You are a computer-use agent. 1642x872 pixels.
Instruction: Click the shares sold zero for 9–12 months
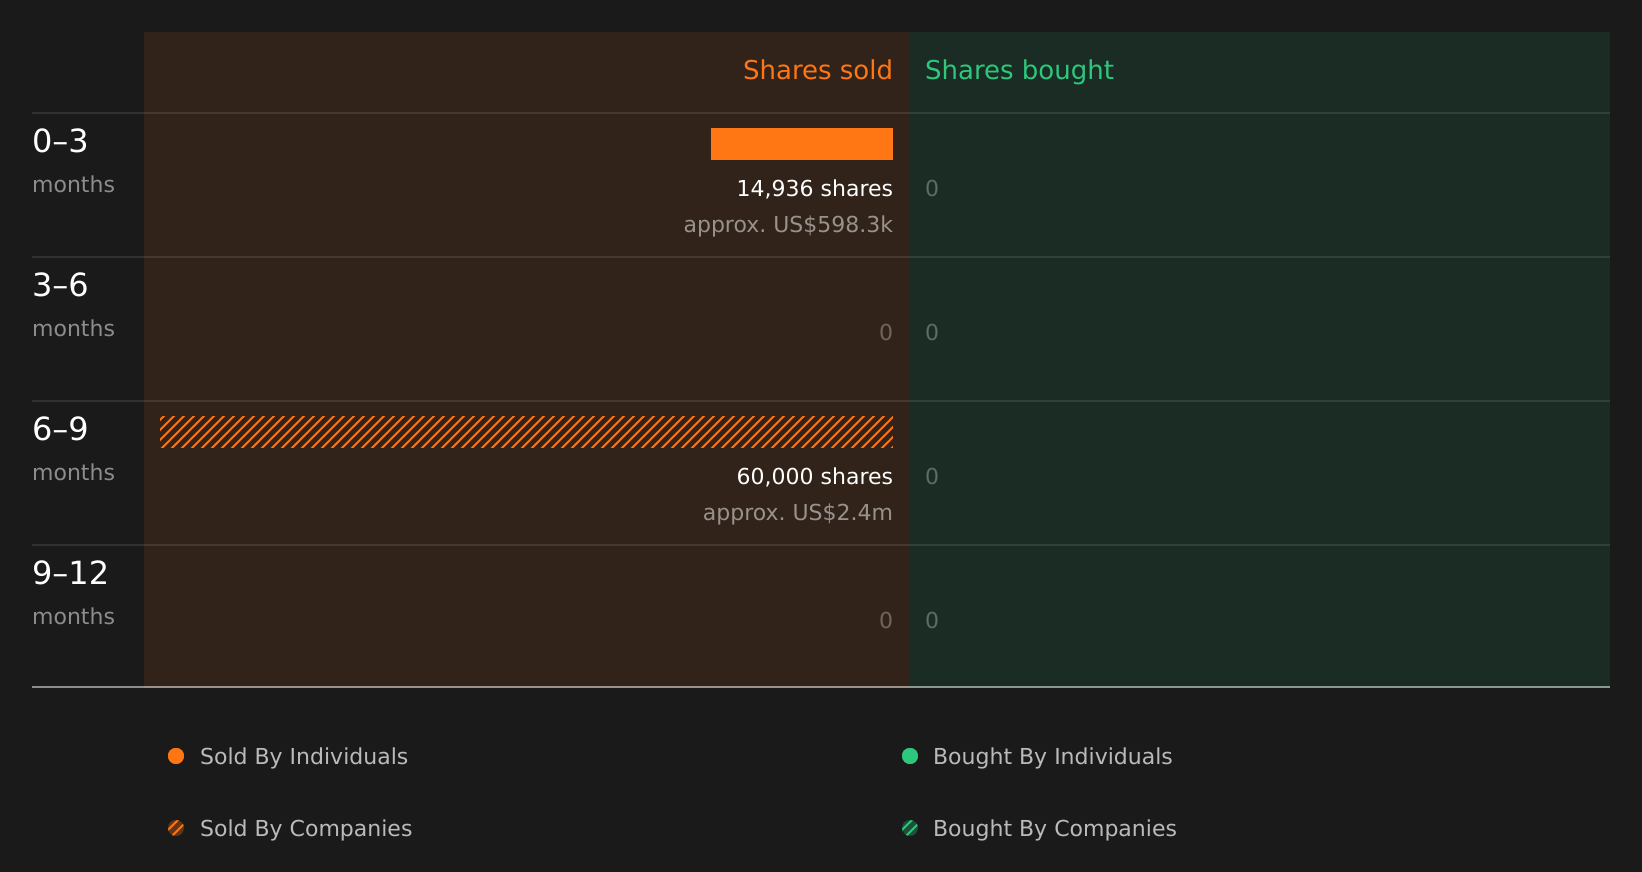(886, 620)
